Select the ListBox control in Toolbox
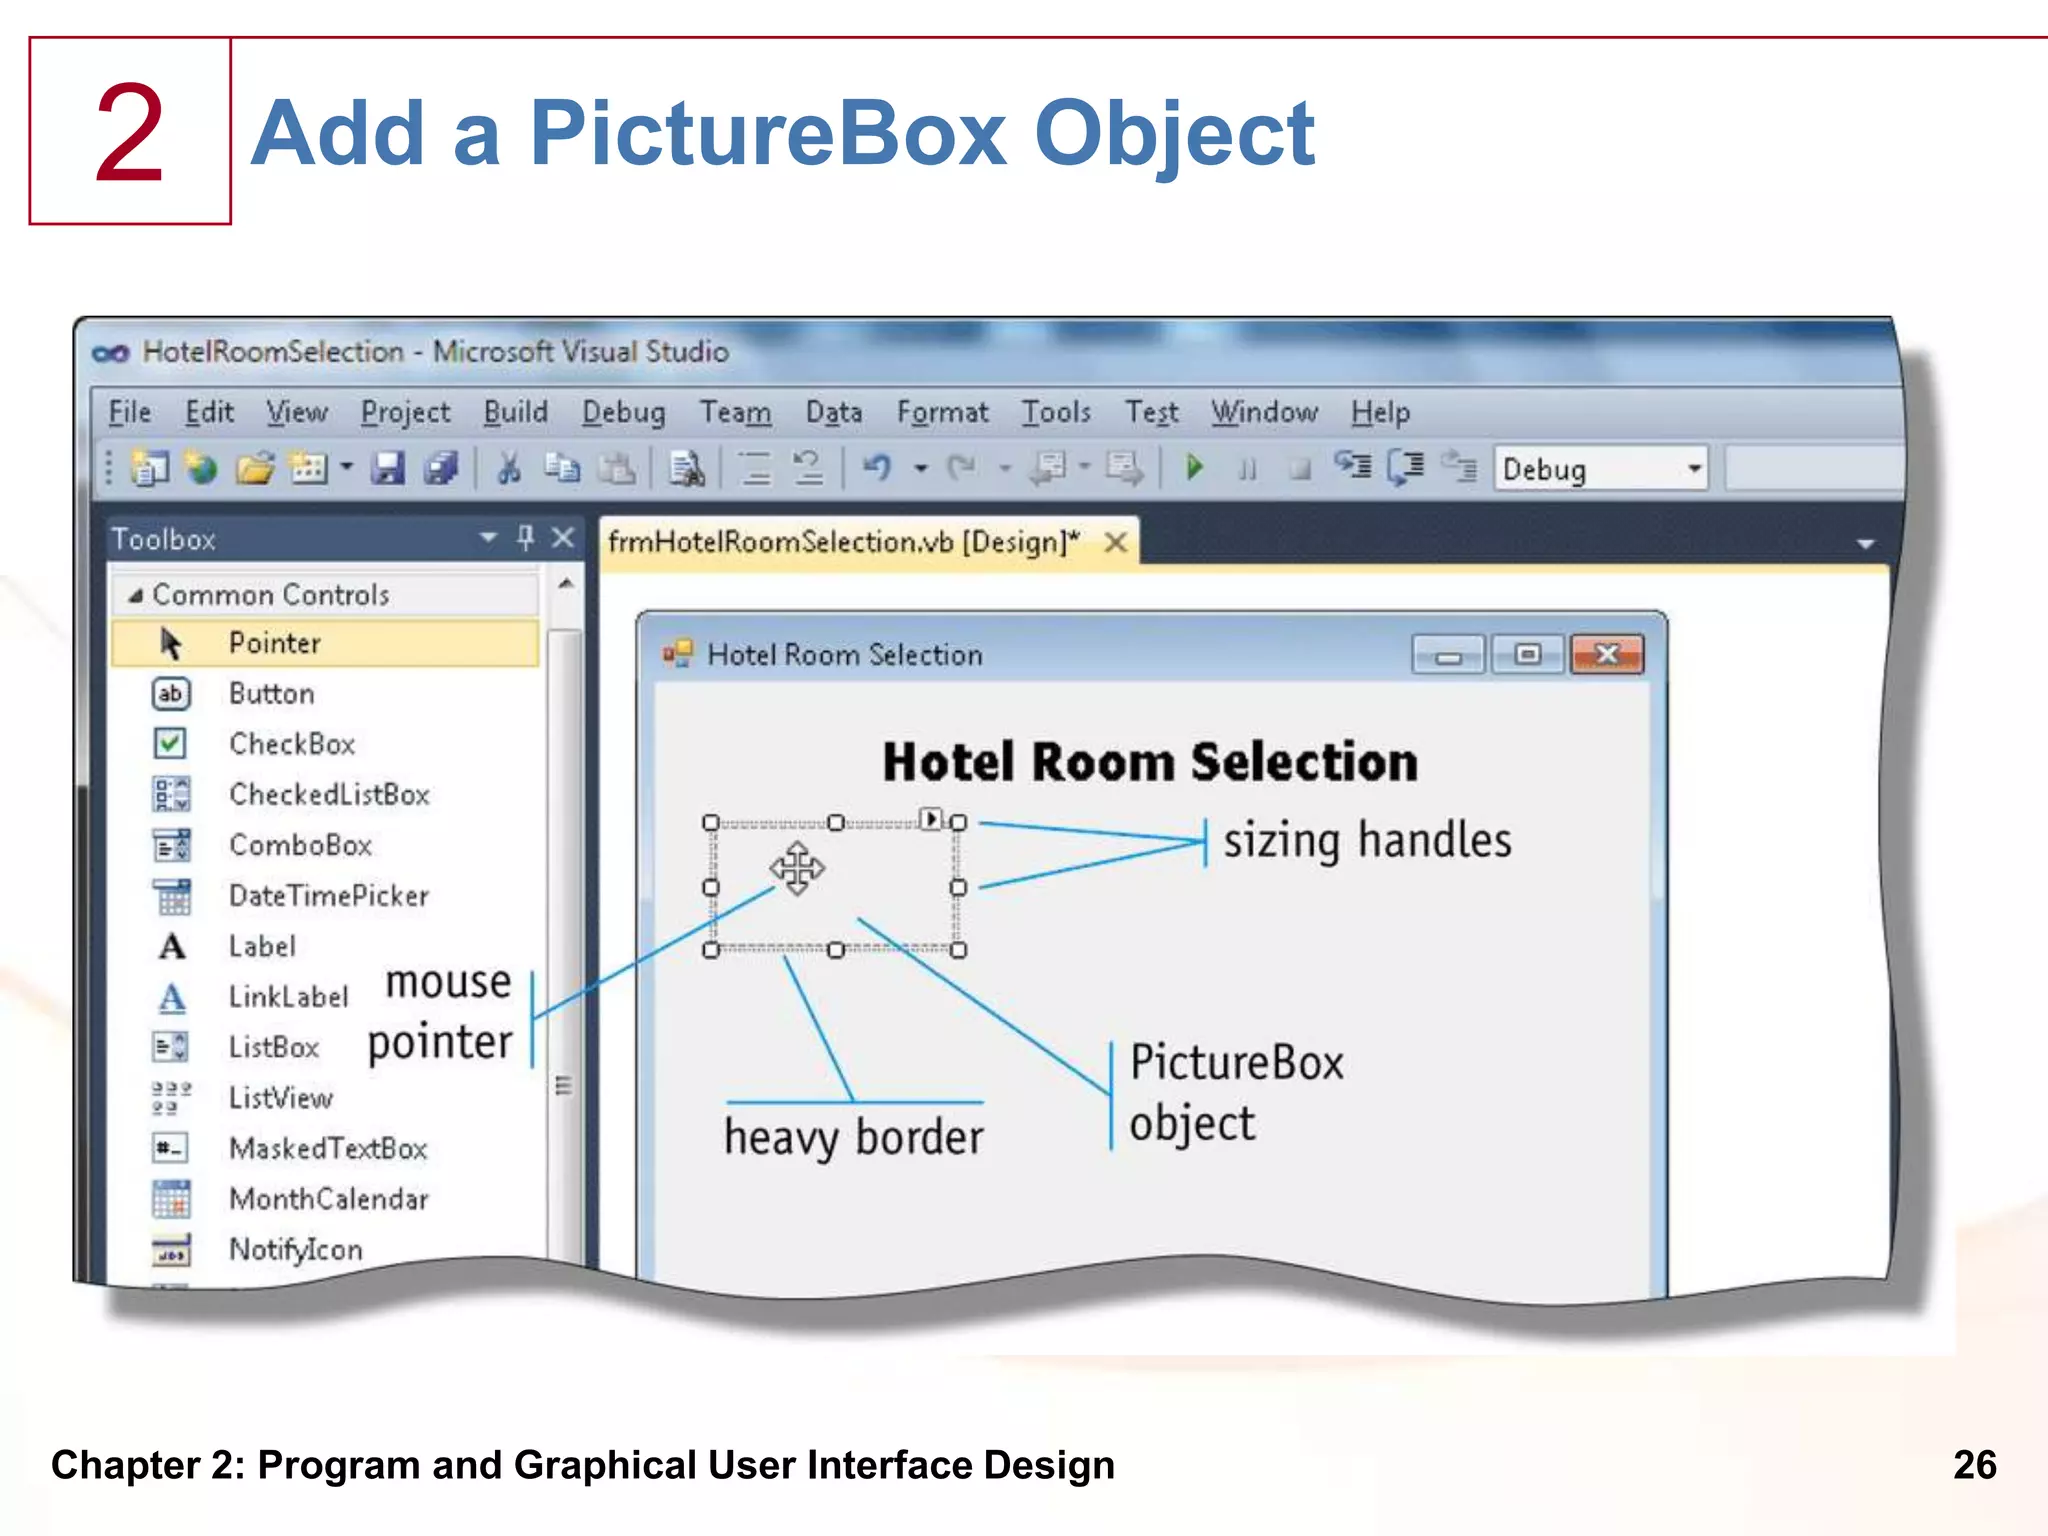Screen dimensions: 2048x1536 click(325, 1047)
